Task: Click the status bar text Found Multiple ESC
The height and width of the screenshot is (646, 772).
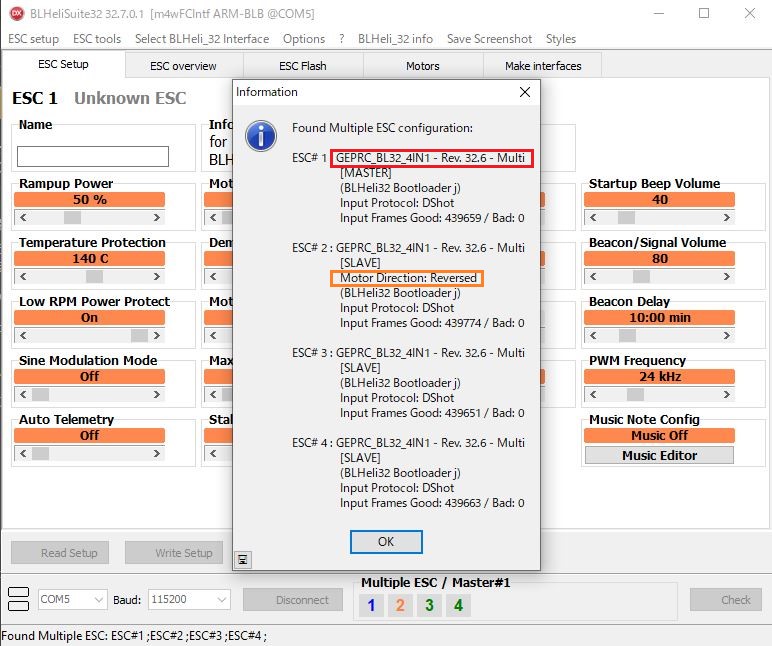Action: click(134, 636)
